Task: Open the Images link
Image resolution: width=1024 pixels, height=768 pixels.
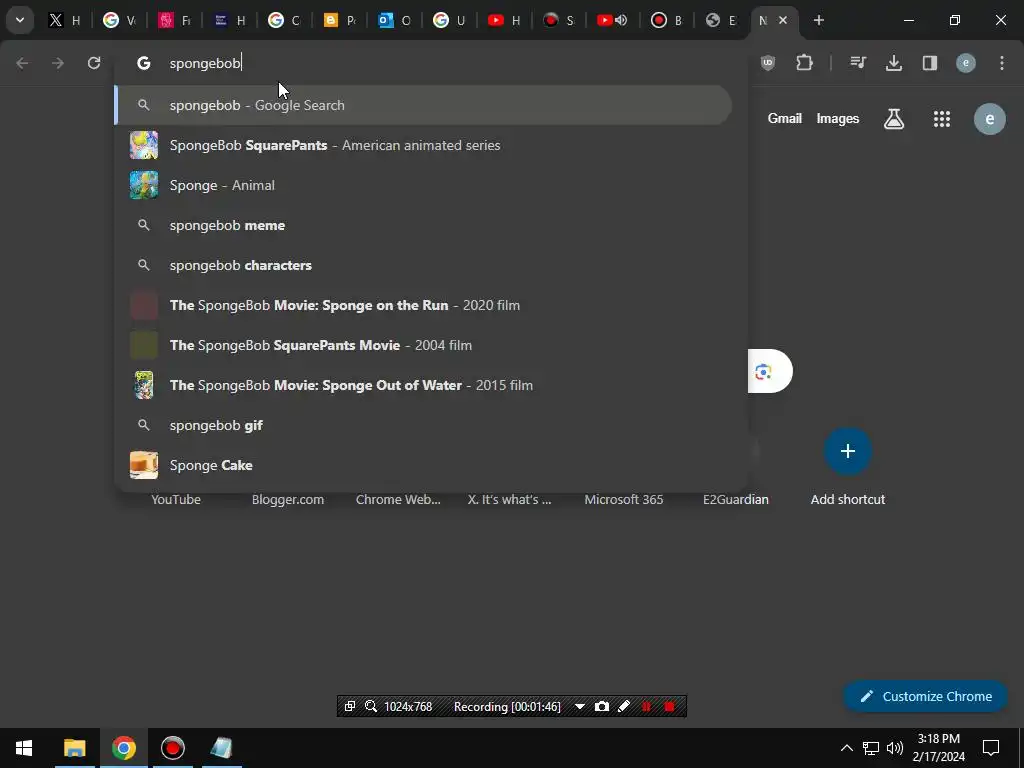Action: [838, 118]
